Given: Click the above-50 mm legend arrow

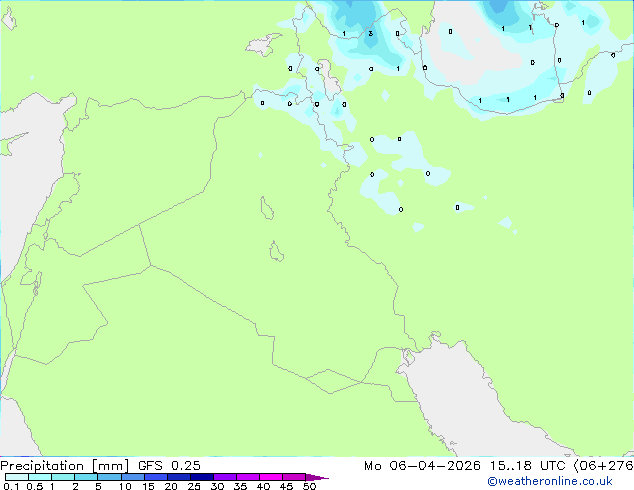Looking at the screenshot, I should pyautogui.click(x=317, y=477).
